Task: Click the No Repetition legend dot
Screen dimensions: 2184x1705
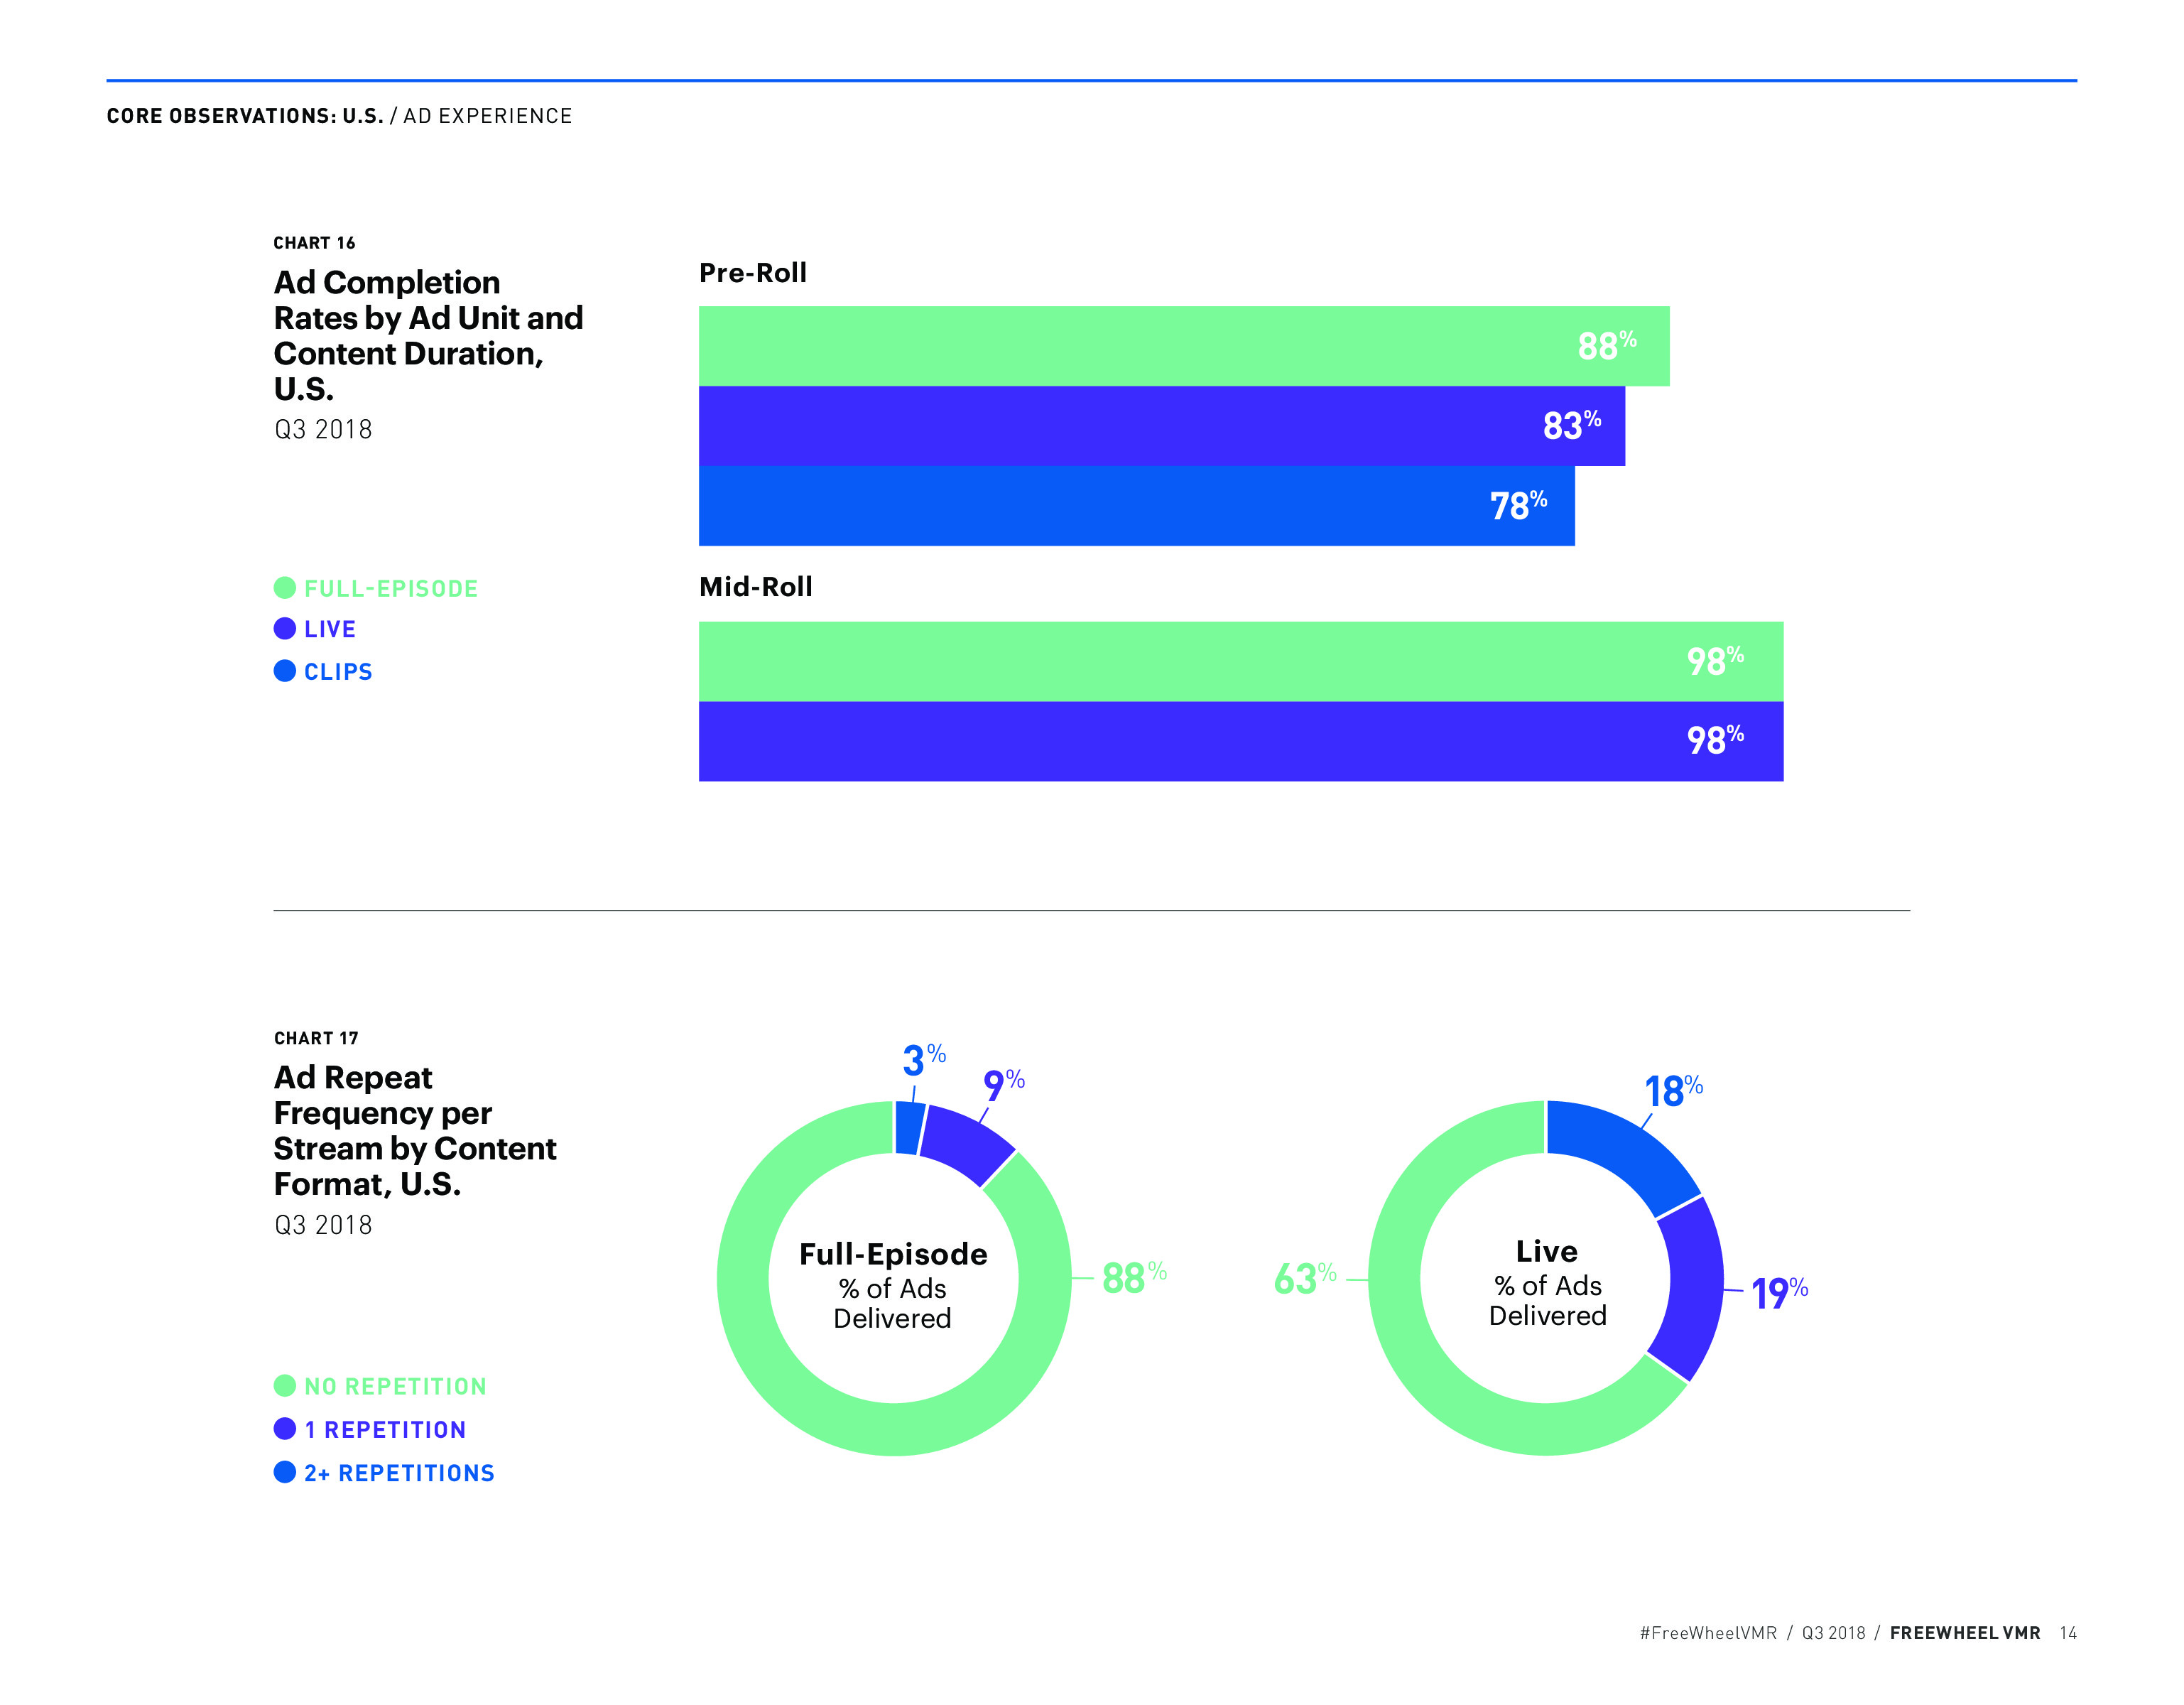Action: tap(285, 1386)
